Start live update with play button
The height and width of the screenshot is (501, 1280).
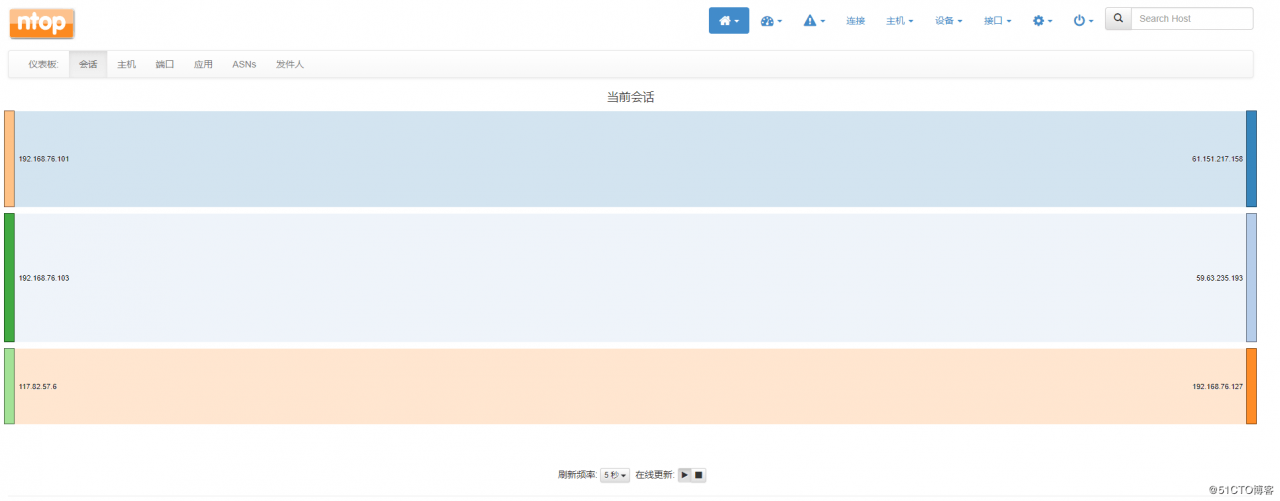click(685, 475)
